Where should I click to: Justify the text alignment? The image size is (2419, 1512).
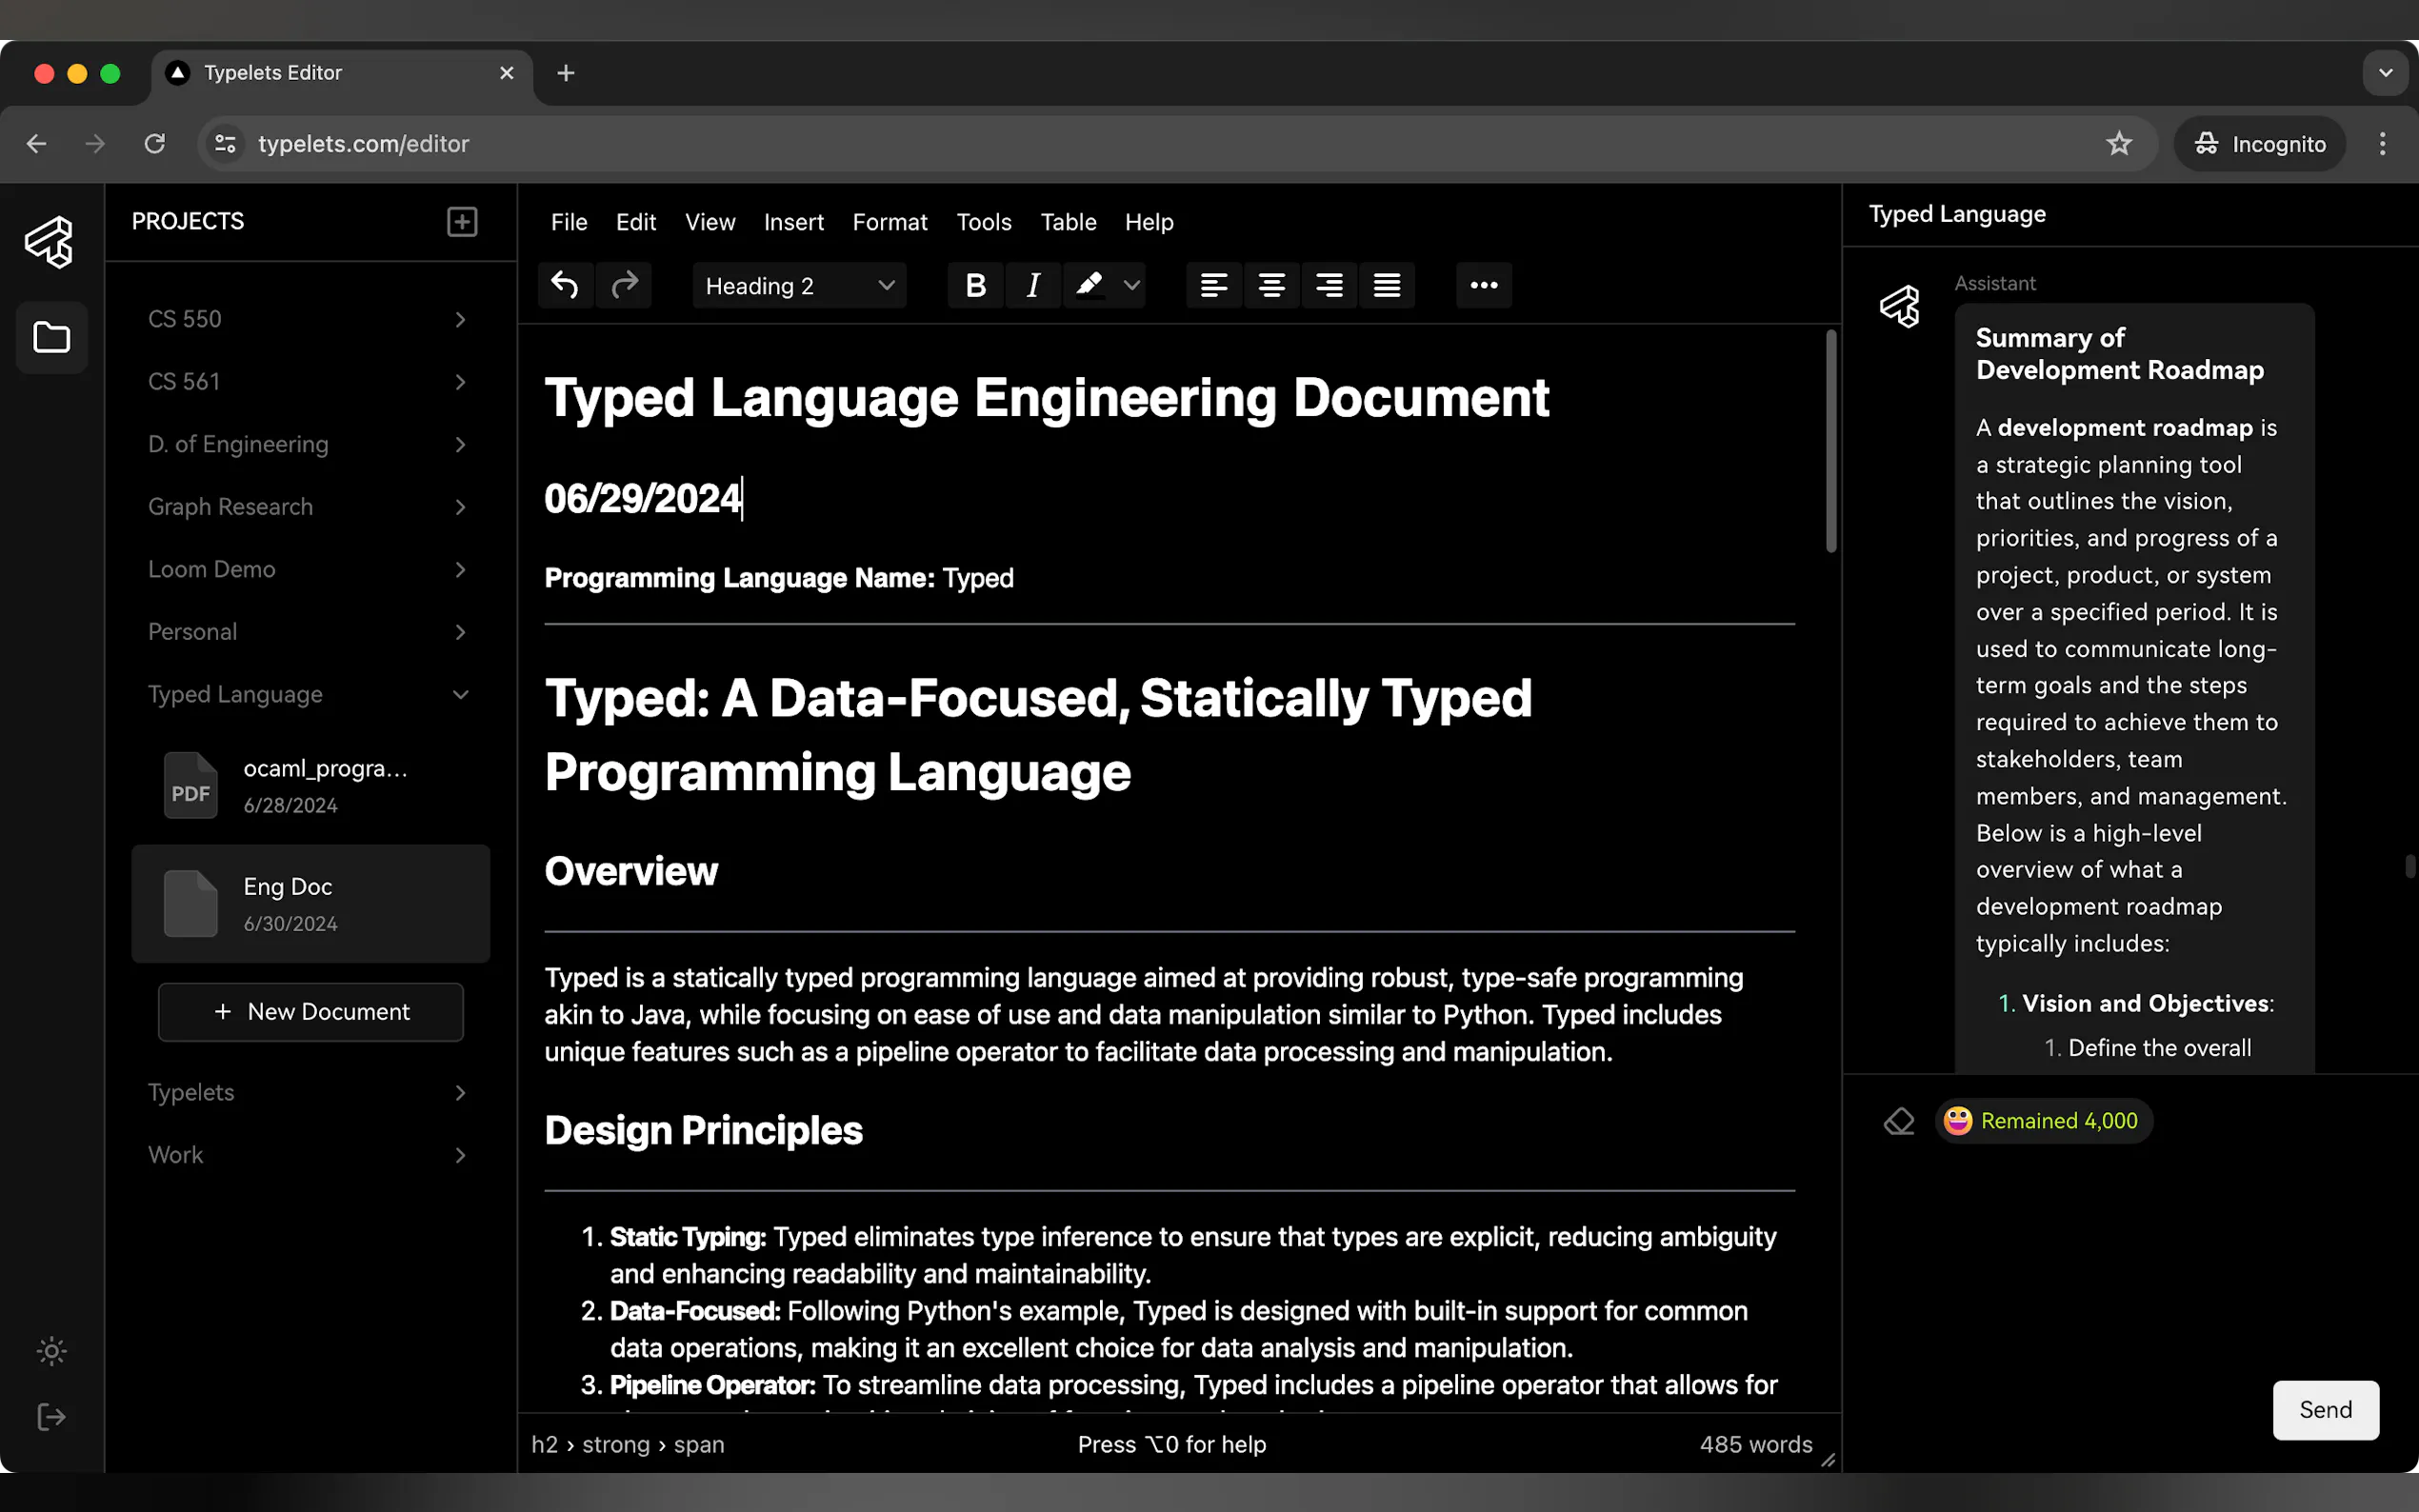(x=1386, y=286)
